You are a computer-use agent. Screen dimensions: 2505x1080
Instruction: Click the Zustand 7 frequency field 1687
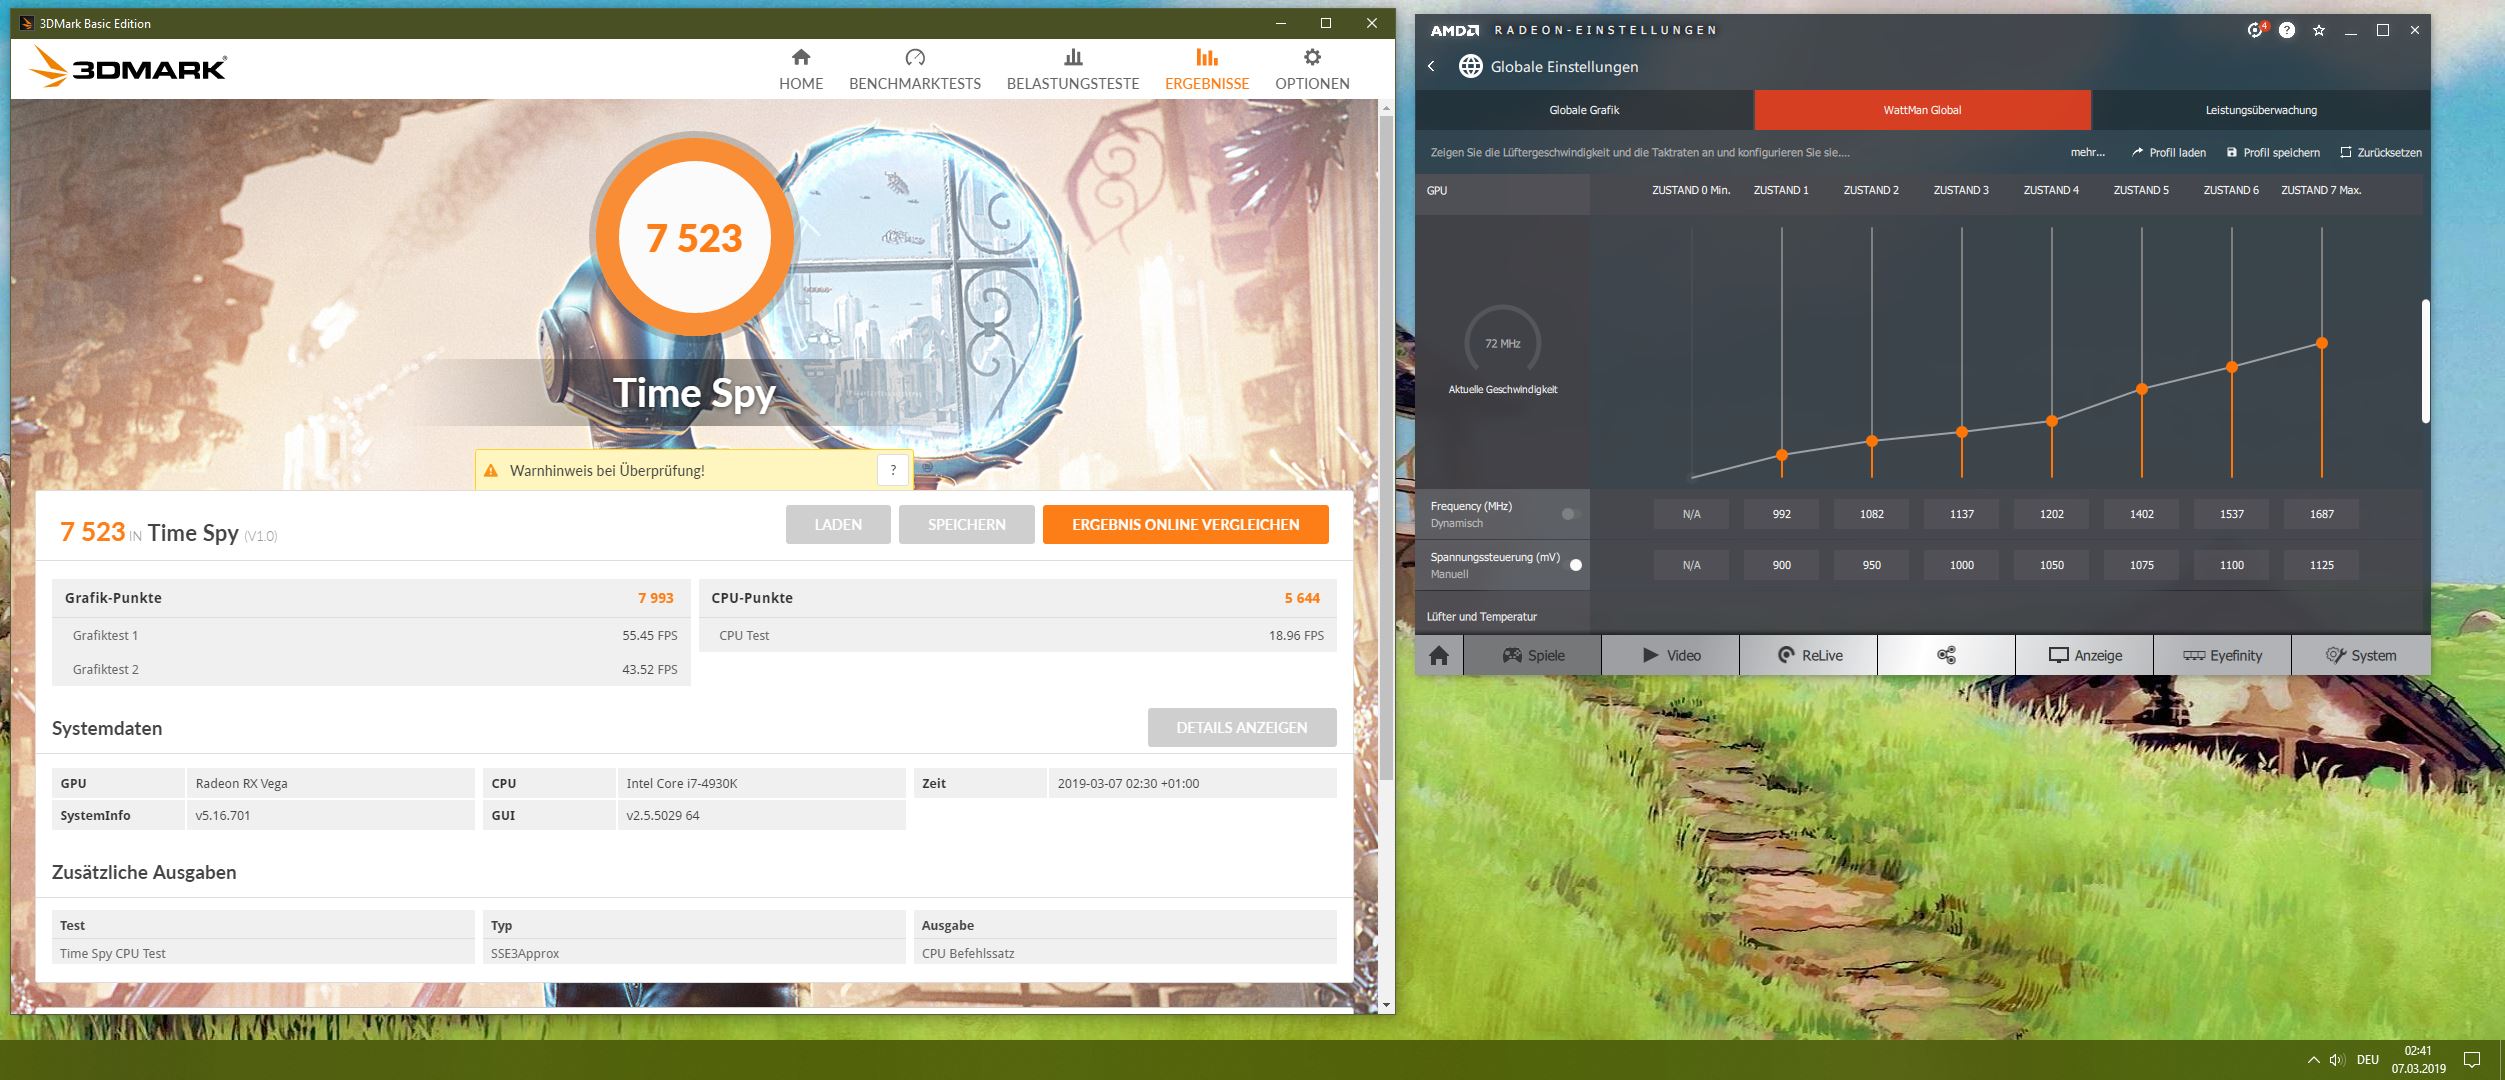point(2321,514)
